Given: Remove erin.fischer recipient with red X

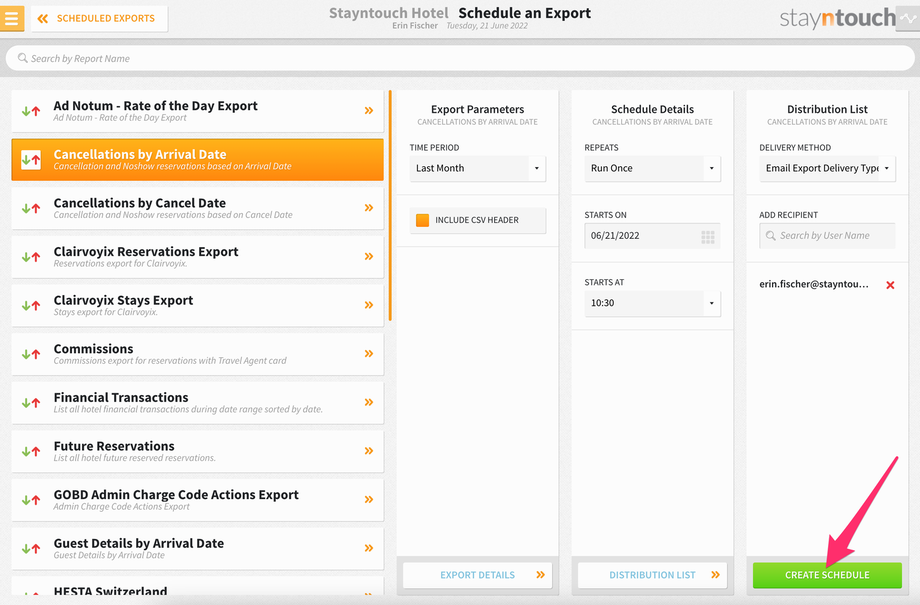Looking at the screenshot, I should [890, 285].
